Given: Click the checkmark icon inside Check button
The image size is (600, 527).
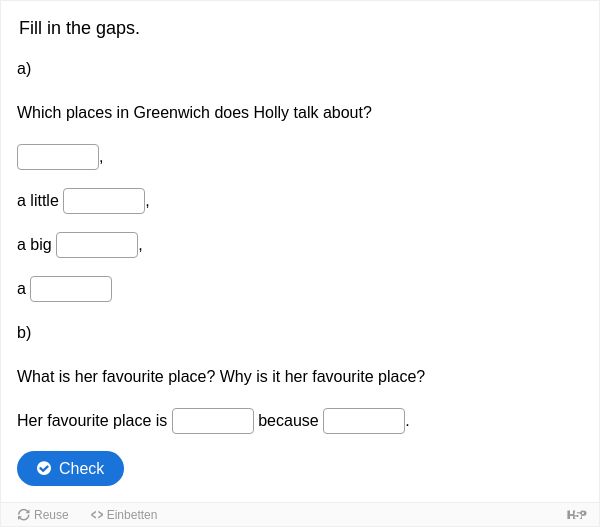Looking at the screenshot, I should (x=44, y=468).
